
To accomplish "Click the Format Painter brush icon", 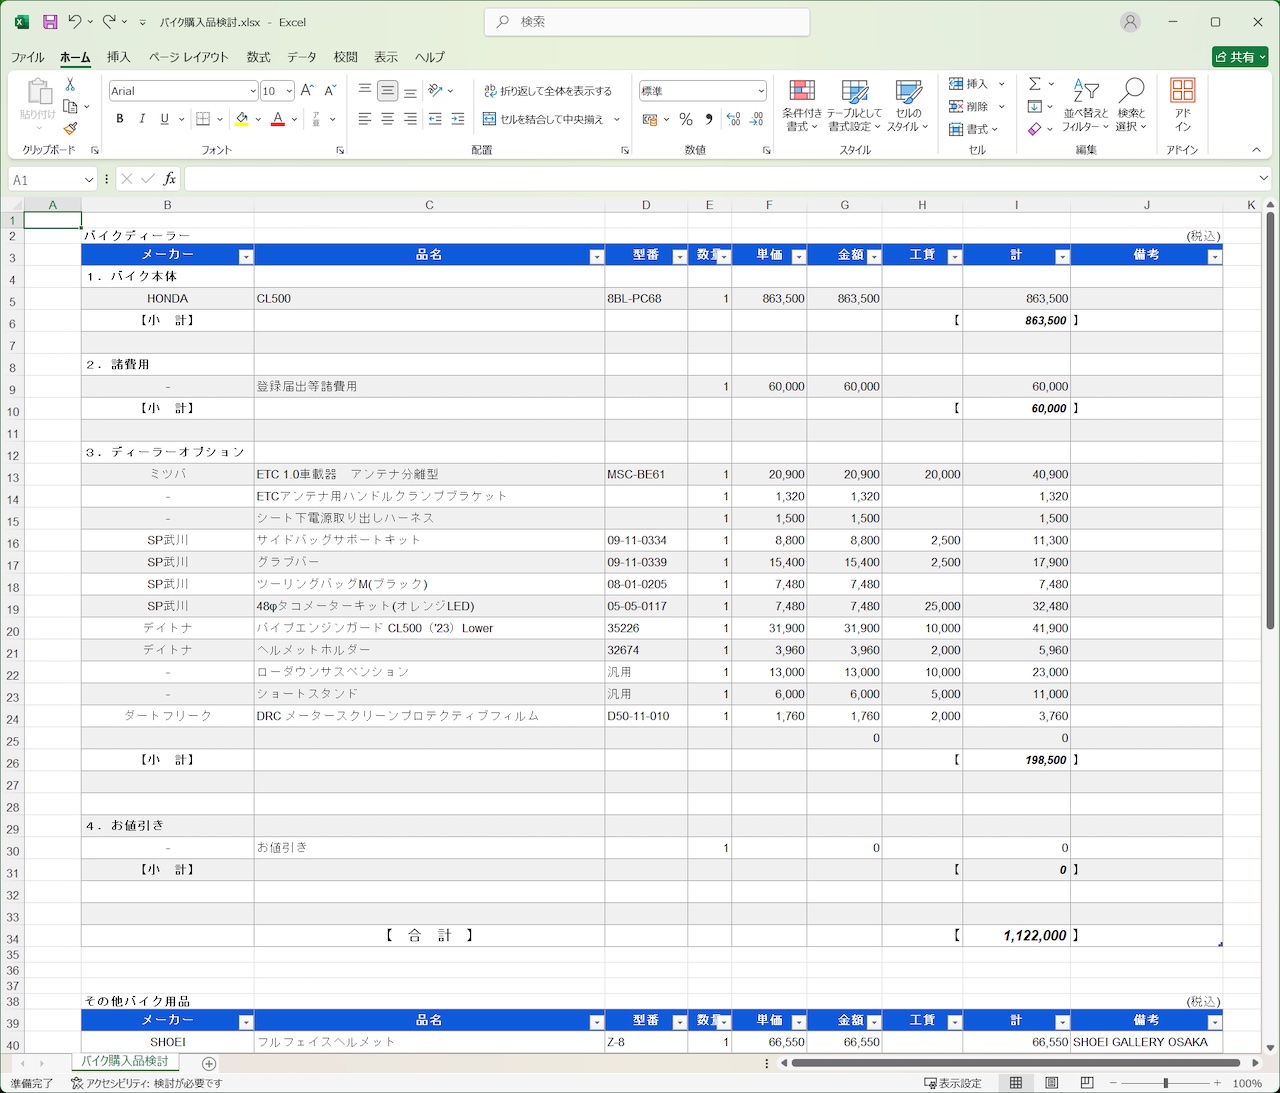I will pyautogui.click(x=70, y=128).
